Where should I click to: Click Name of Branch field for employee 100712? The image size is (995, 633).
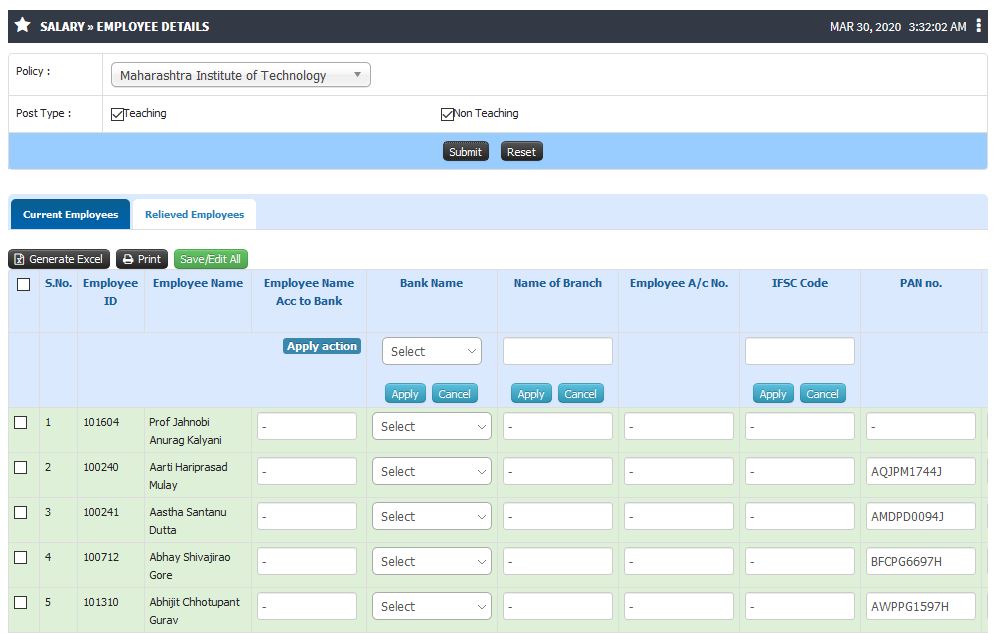tap(558, 561)
